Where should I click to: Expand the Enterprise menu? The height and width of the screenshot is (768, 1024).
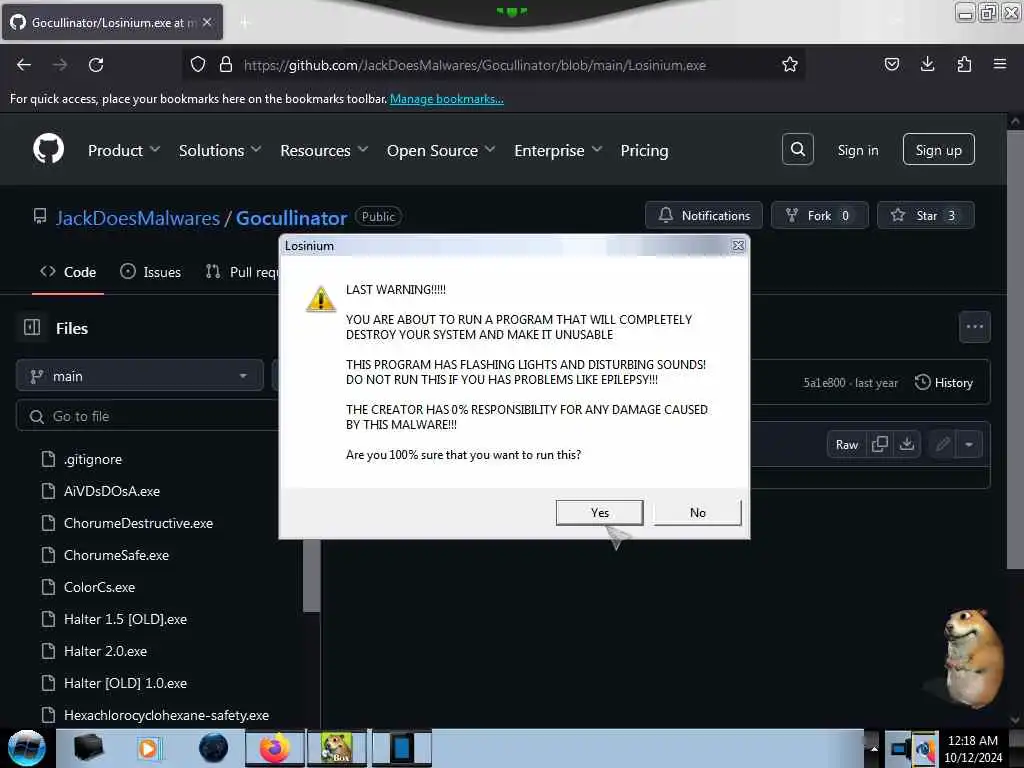[558, 151]
